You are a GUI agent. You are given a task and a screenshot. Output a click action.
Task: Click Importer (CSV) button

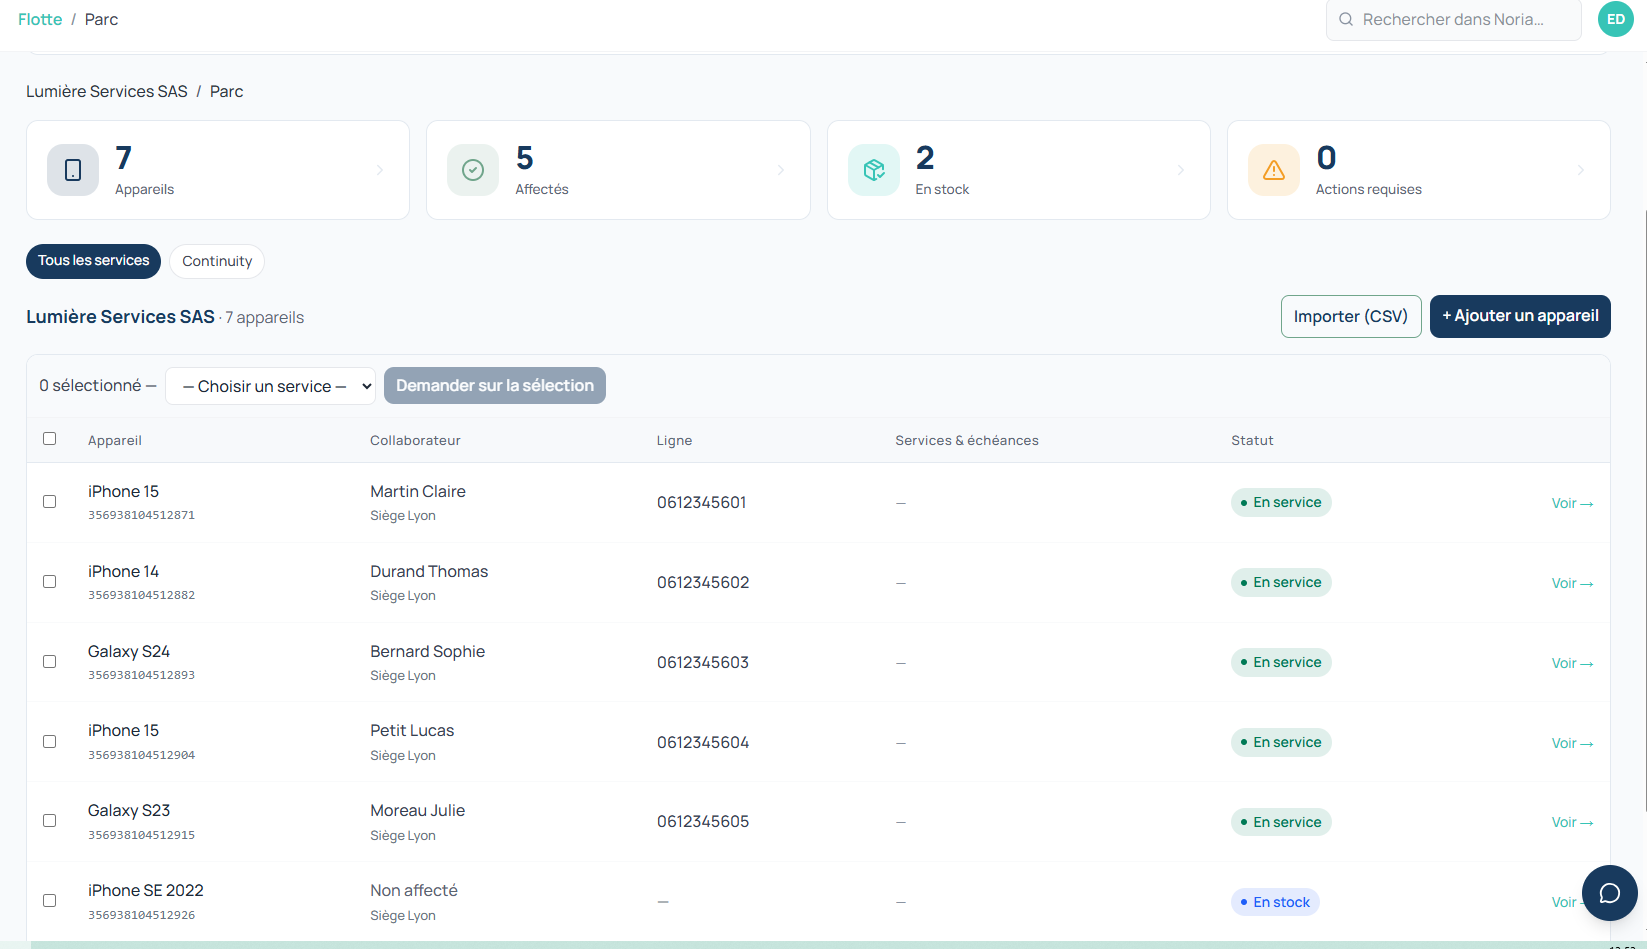click(x=1351, y=316)
